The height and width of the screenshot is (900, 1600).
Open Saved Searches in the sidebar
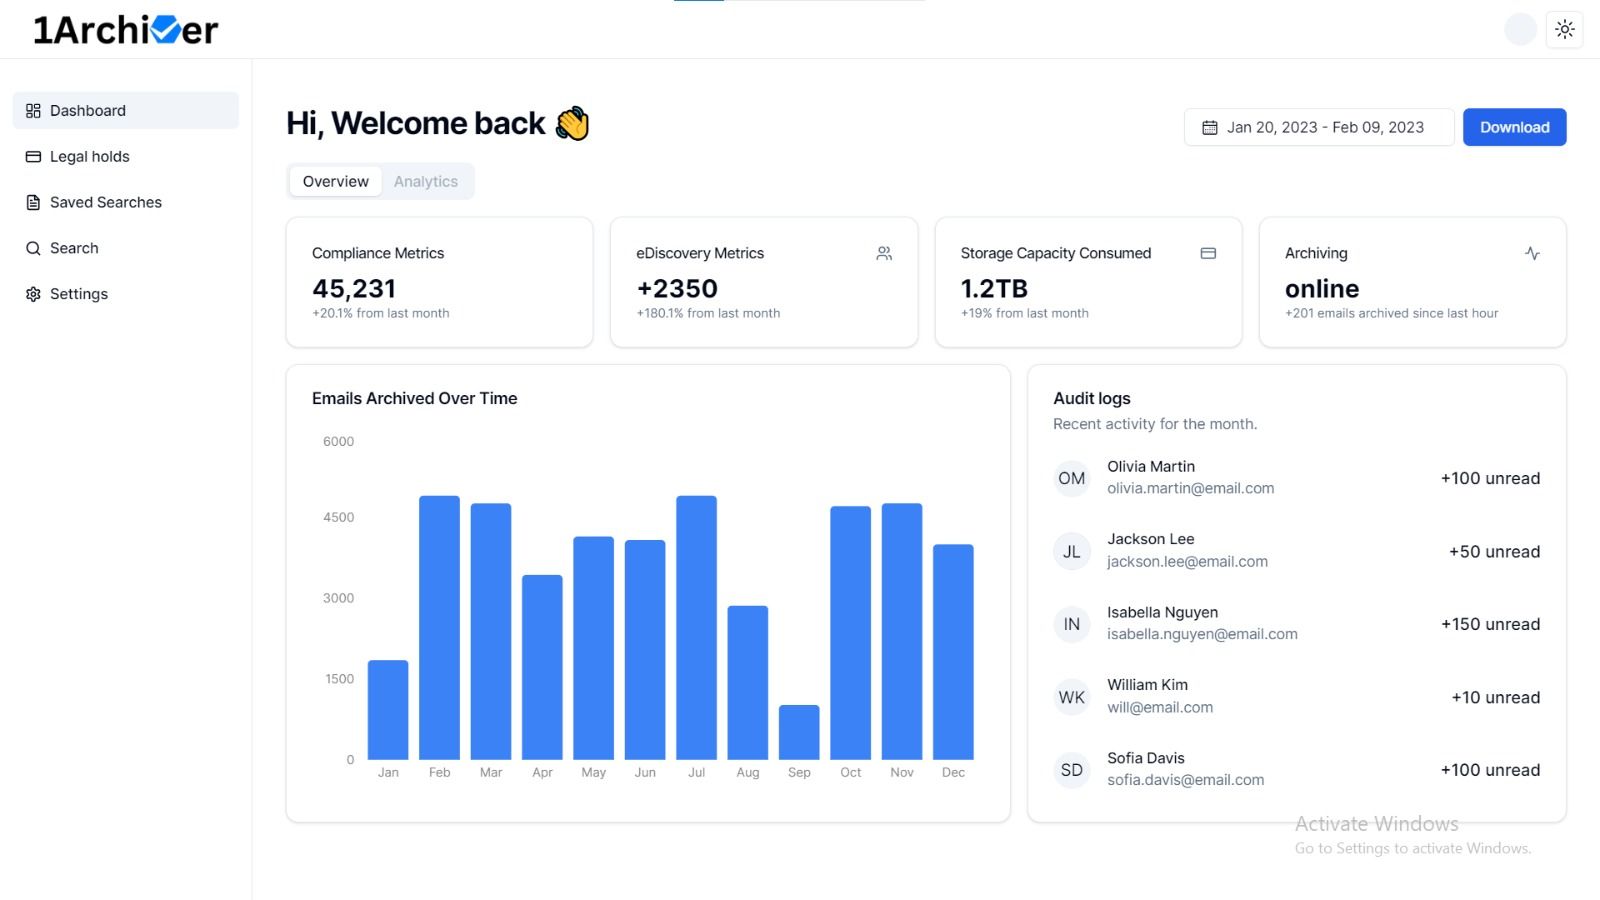point(126,202)
